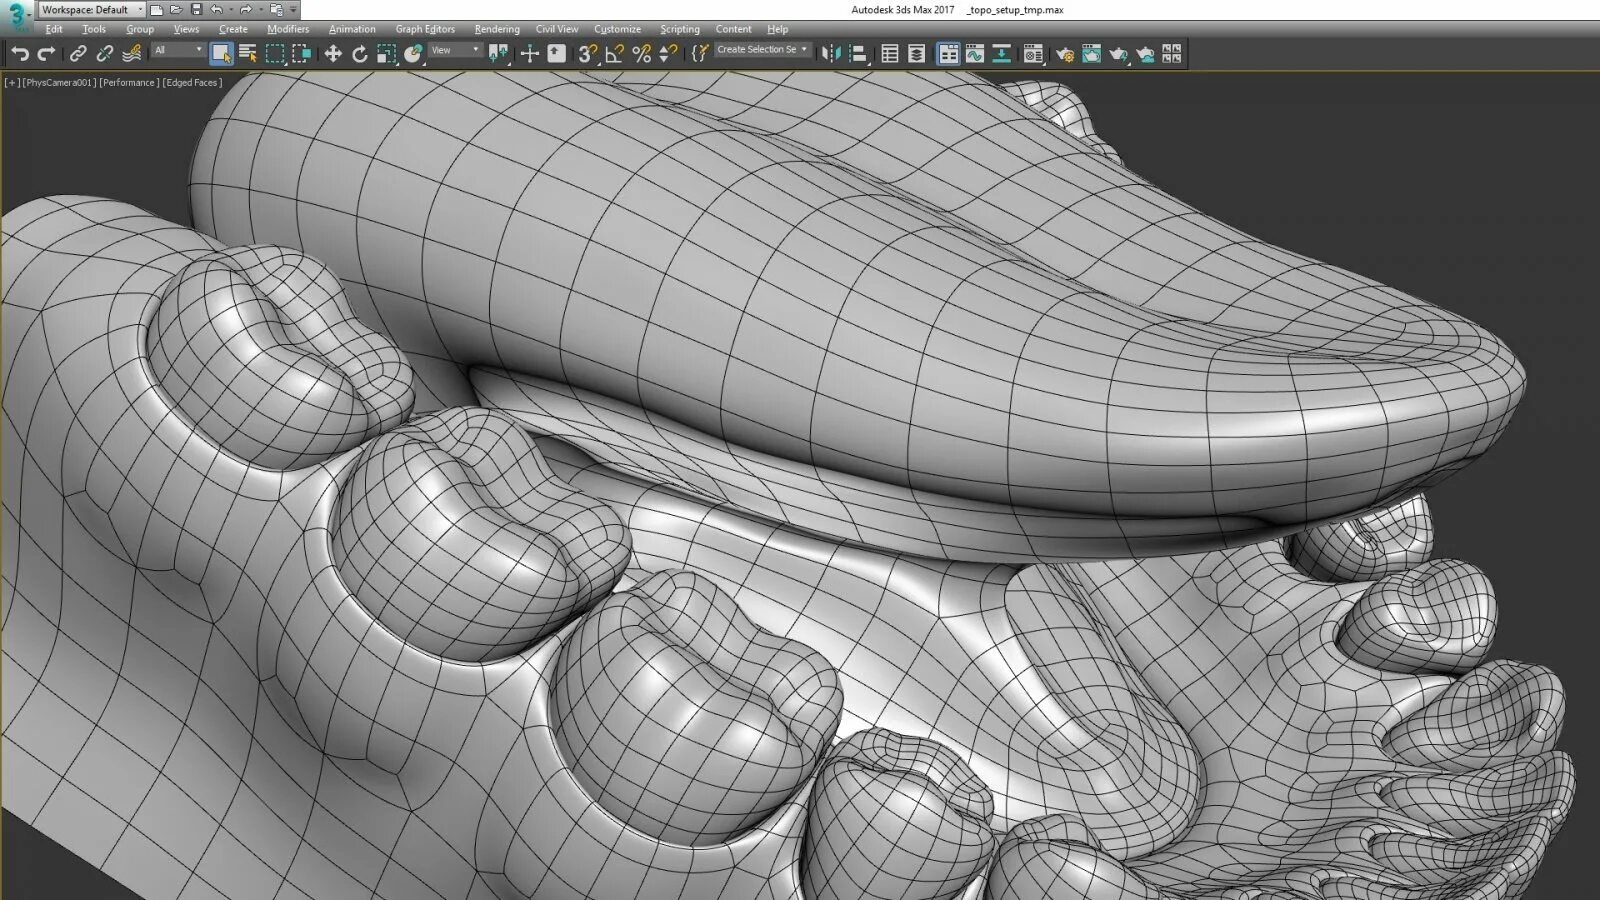Click the Select by Name list icon
The width and height of the screenshot is (1600, 900).
point(248,54)
